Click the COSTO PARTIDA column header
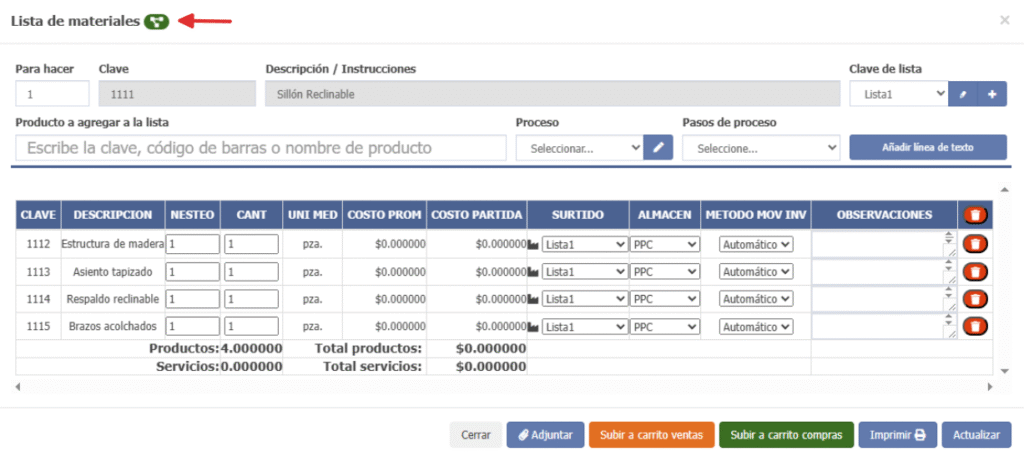Screen dimensions: 1024x462 point(477,215)
